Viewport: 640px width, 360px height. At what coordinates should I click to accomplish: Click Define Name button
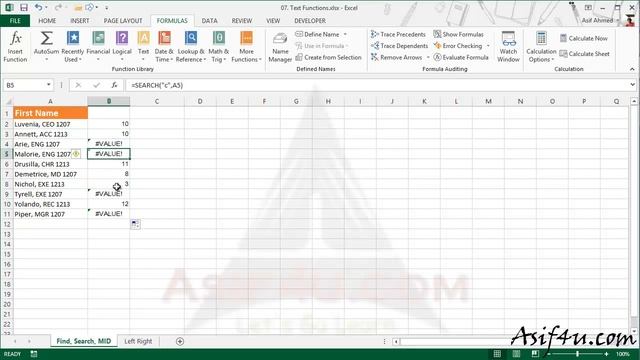click(318, 34)
